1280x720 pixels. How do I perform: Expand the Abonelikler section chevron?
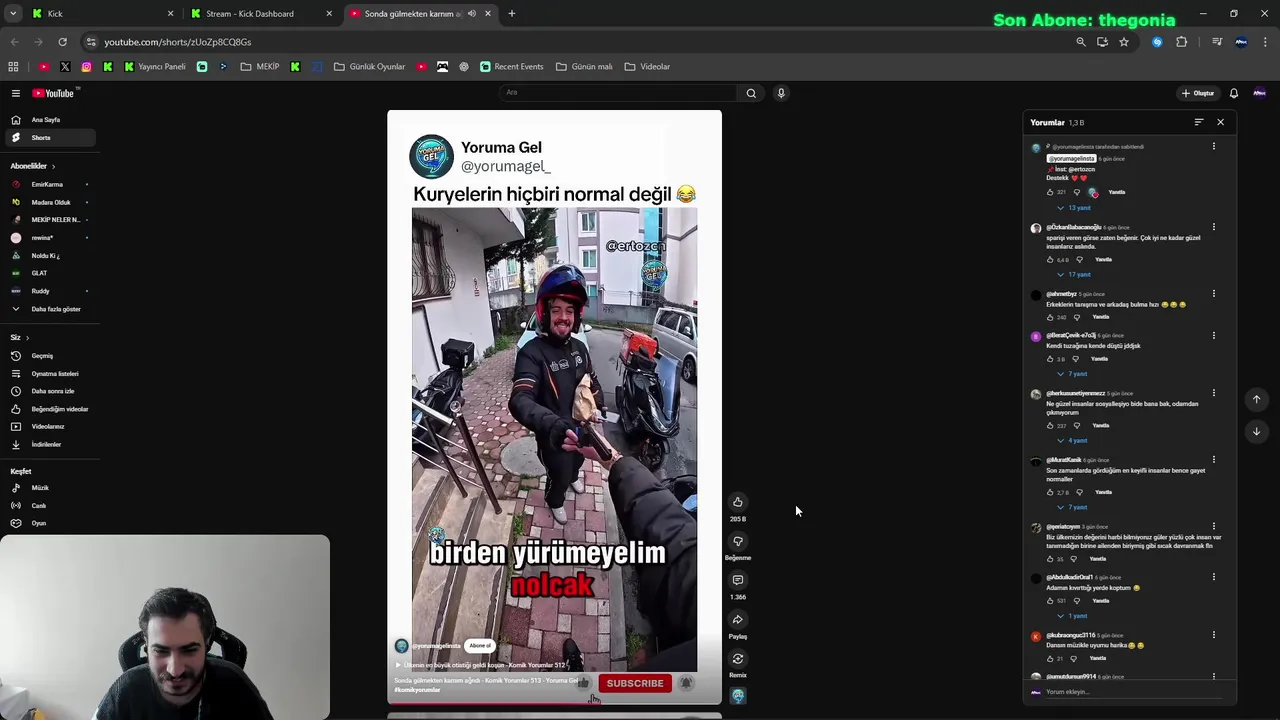coord(53,166)
